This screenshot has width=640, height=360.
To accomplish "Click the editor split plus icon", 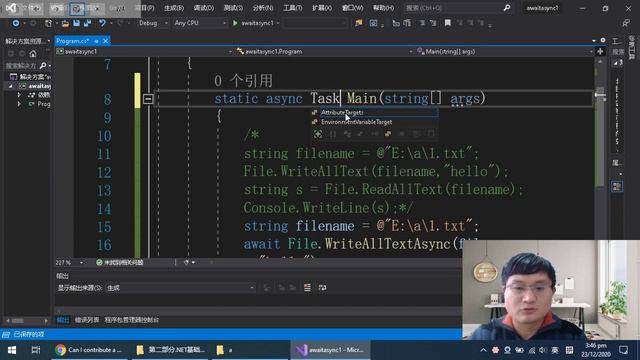I will click(x=600, y=51).
